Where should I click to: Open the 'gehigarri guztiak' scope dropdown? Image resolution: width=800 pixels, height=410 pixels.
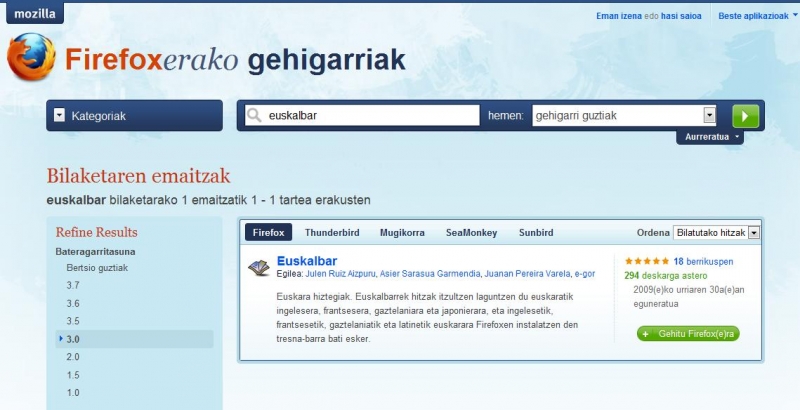(x=624, y=116)
